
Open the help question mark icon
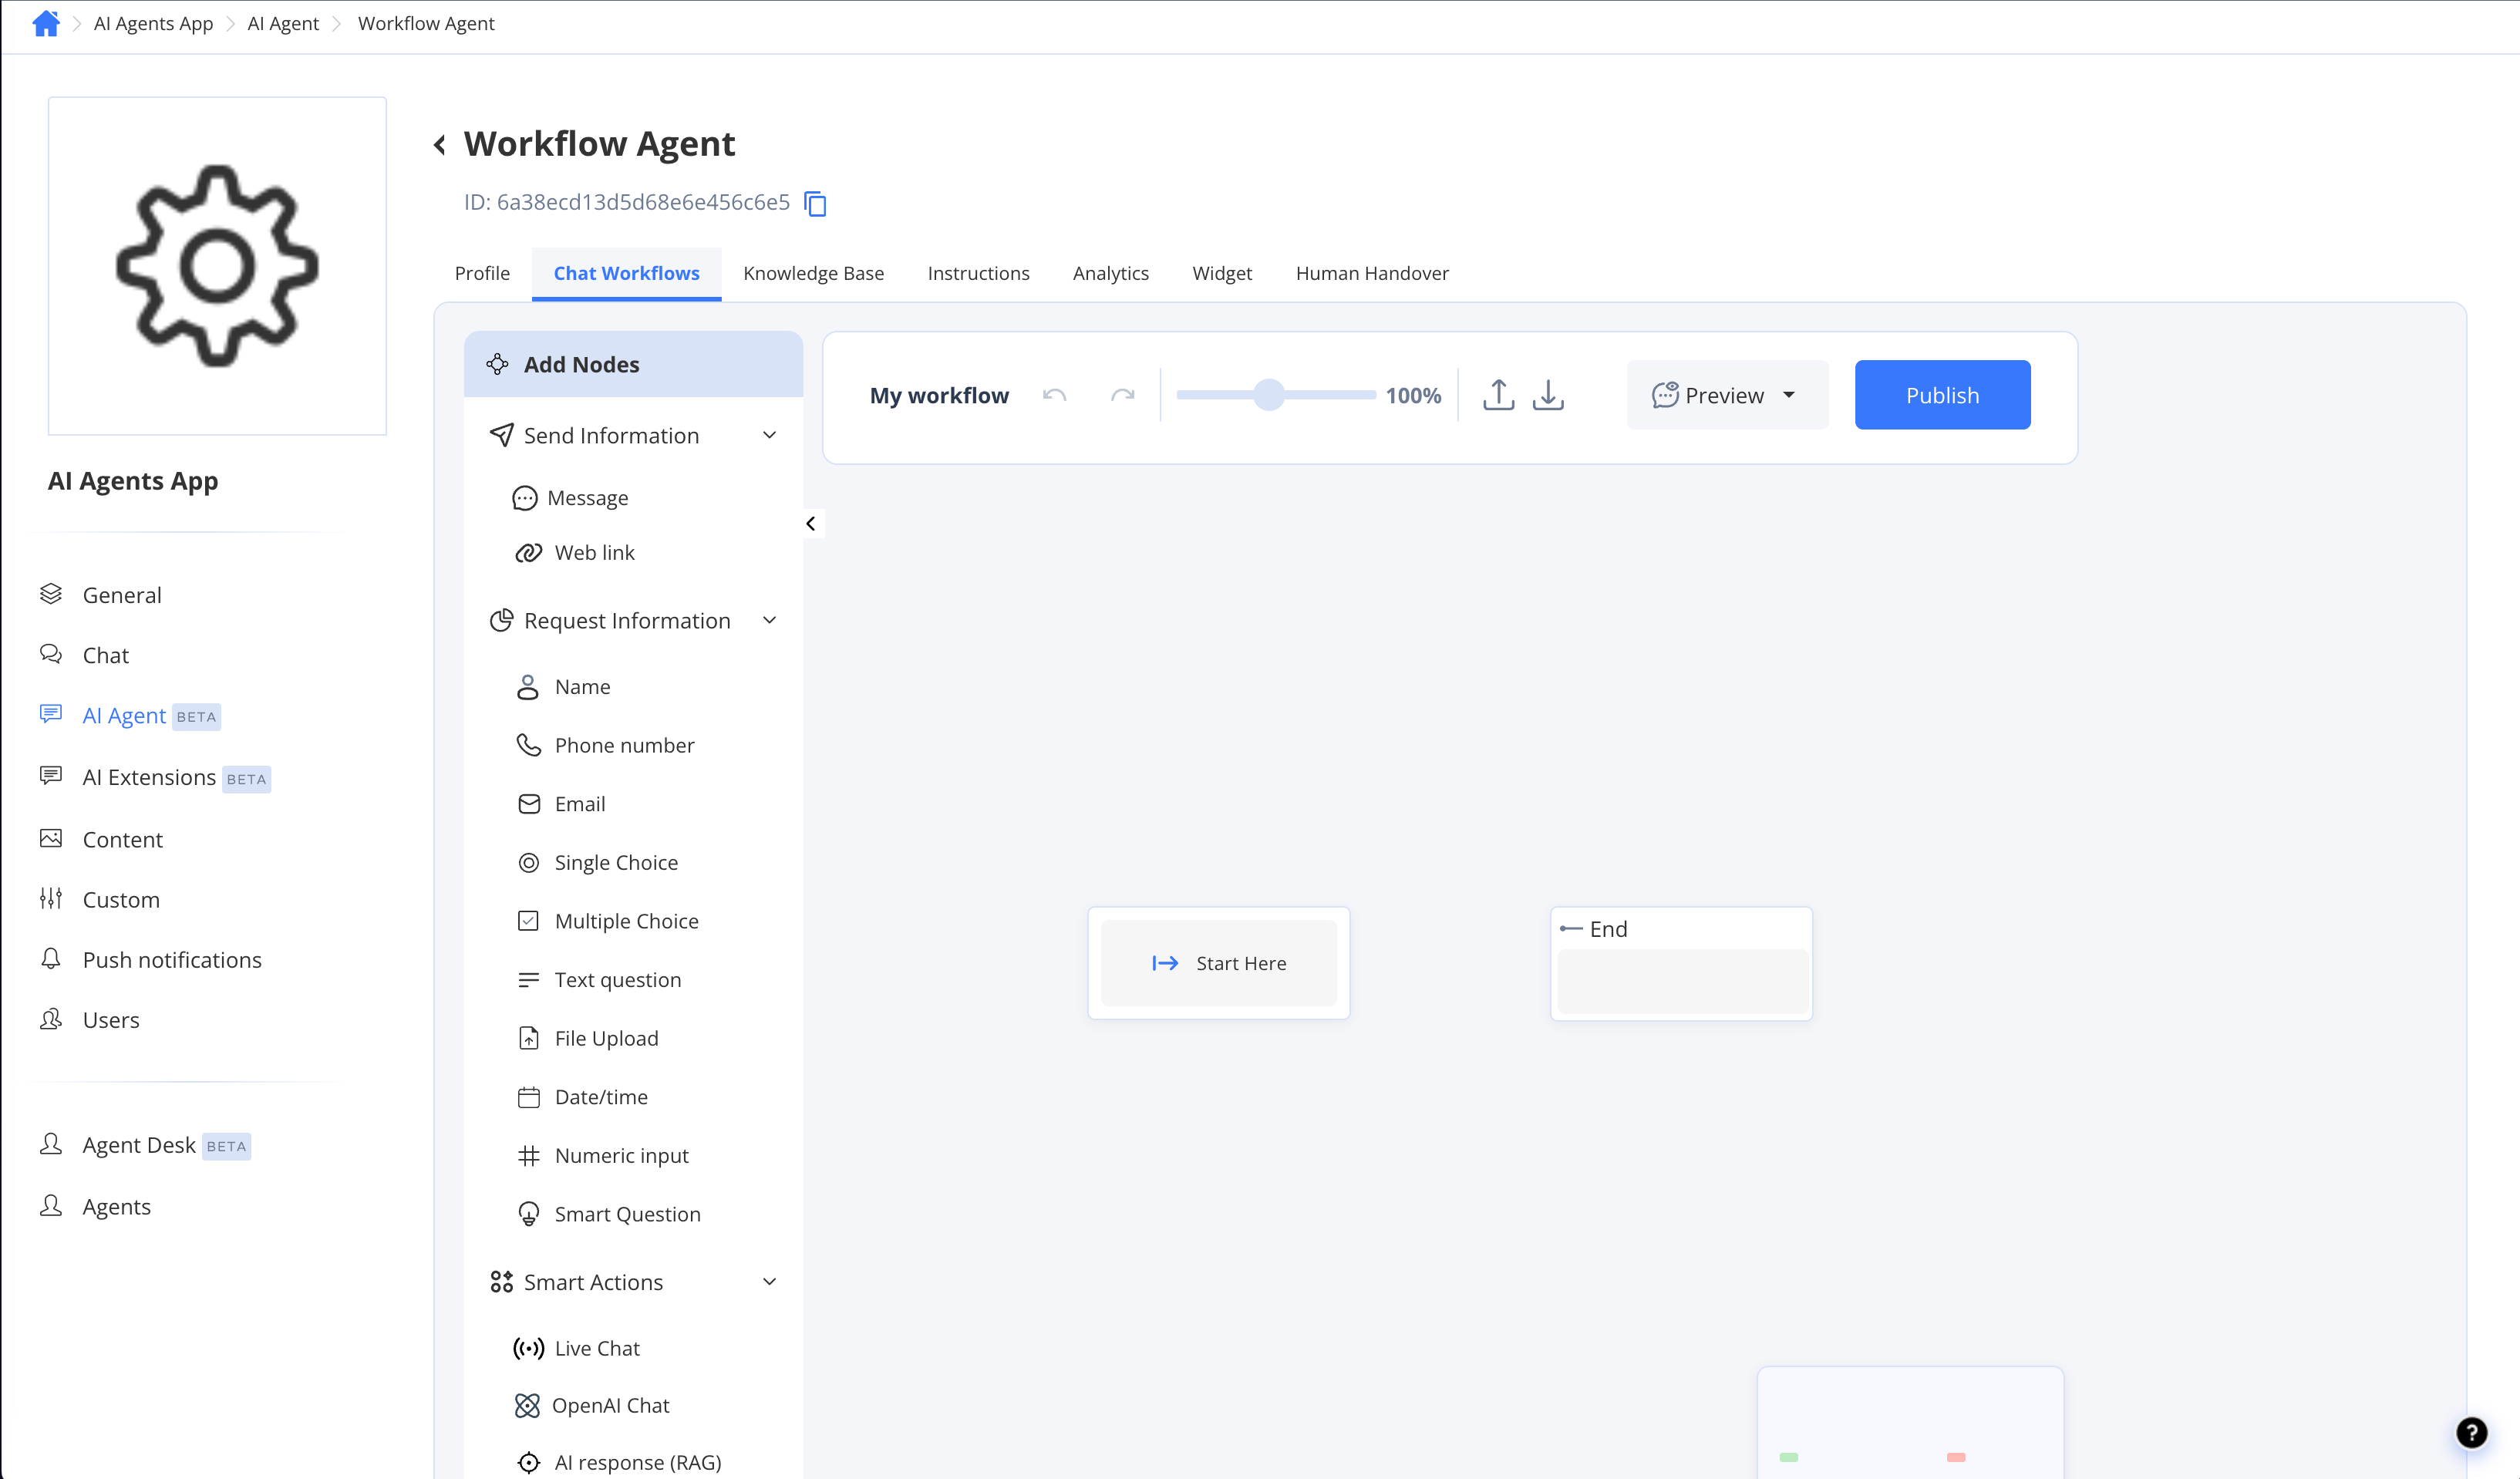tap(2472, 1432)
